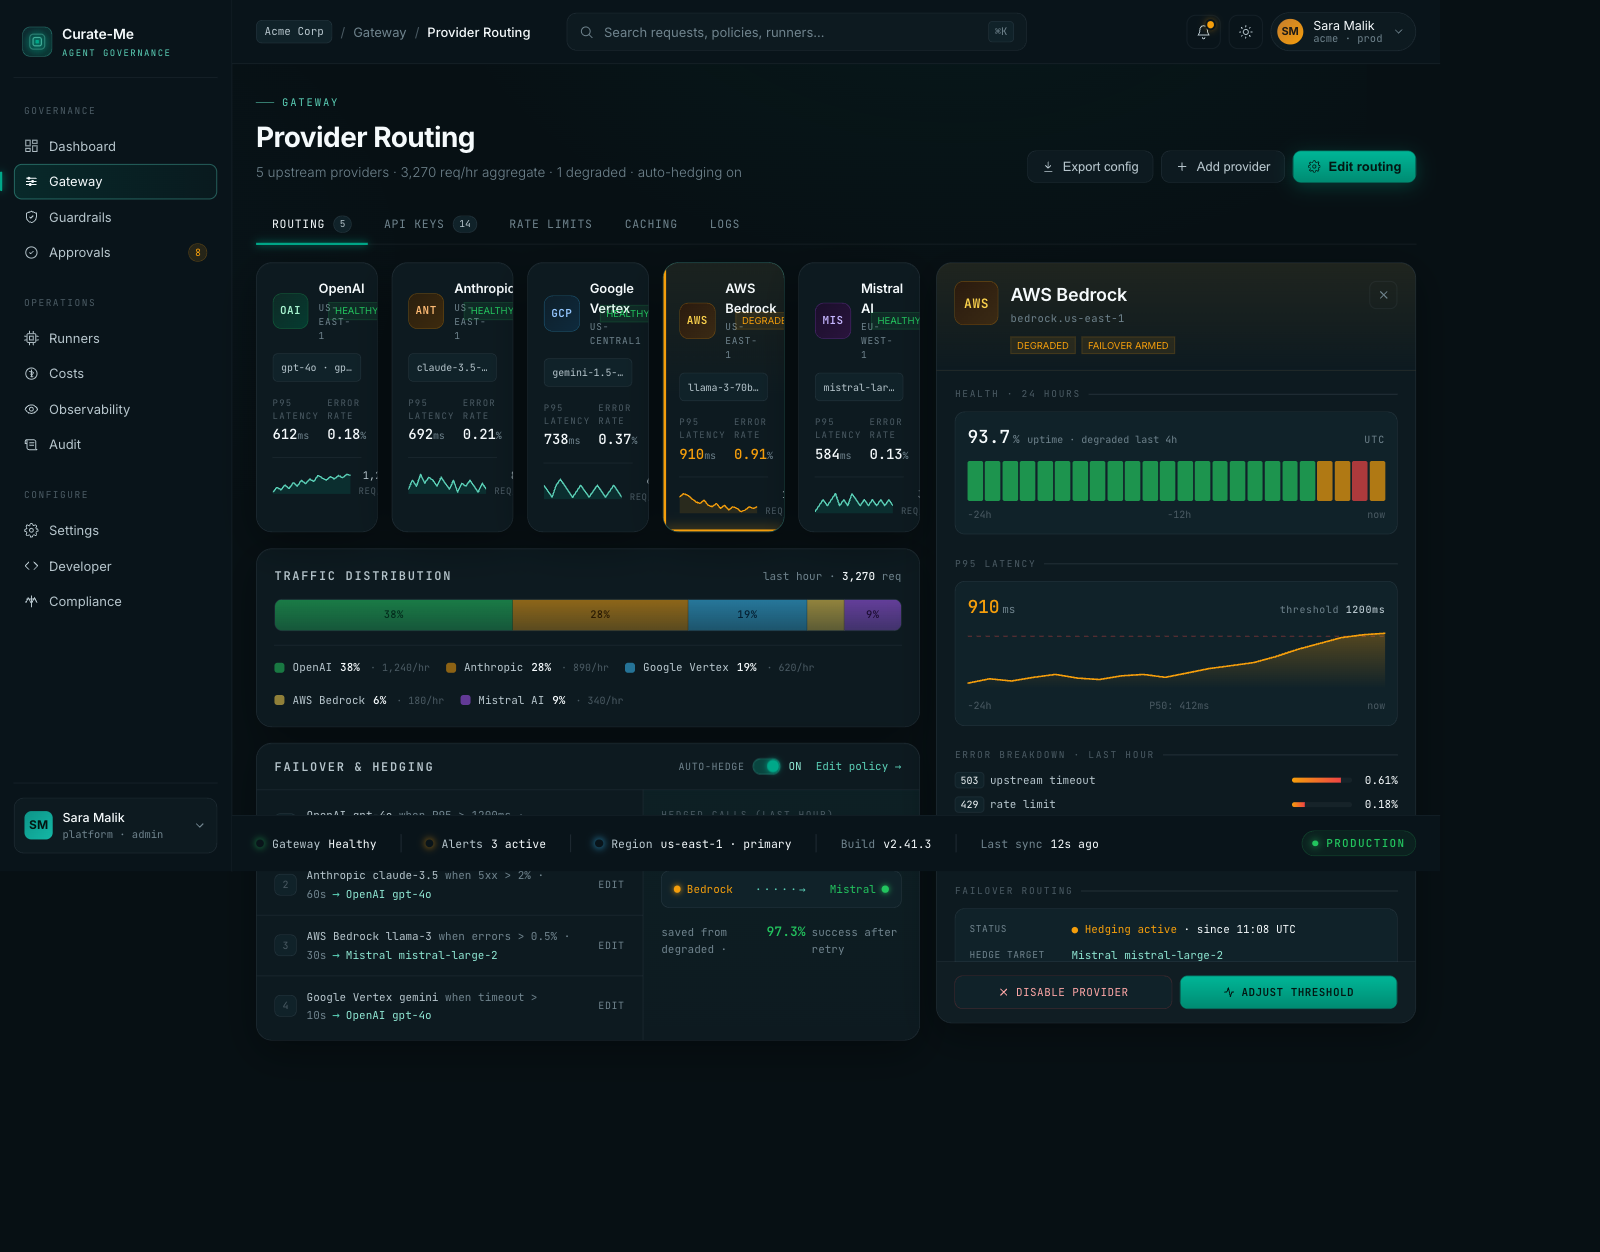Focus the search requests input field
Screen dimensions: 1600x1252
790,32
